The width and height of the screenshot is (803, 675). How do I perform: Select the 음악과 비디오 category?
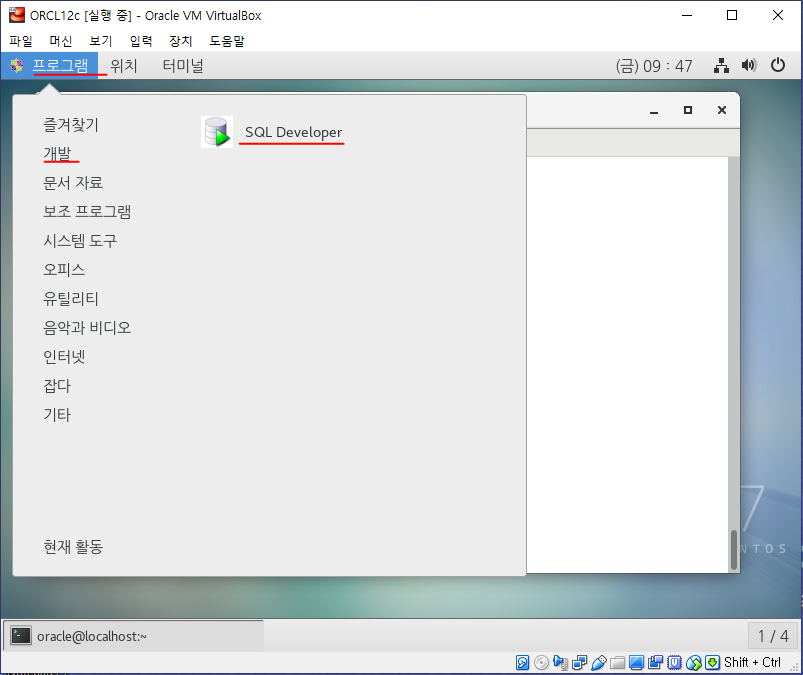point(87,328)
